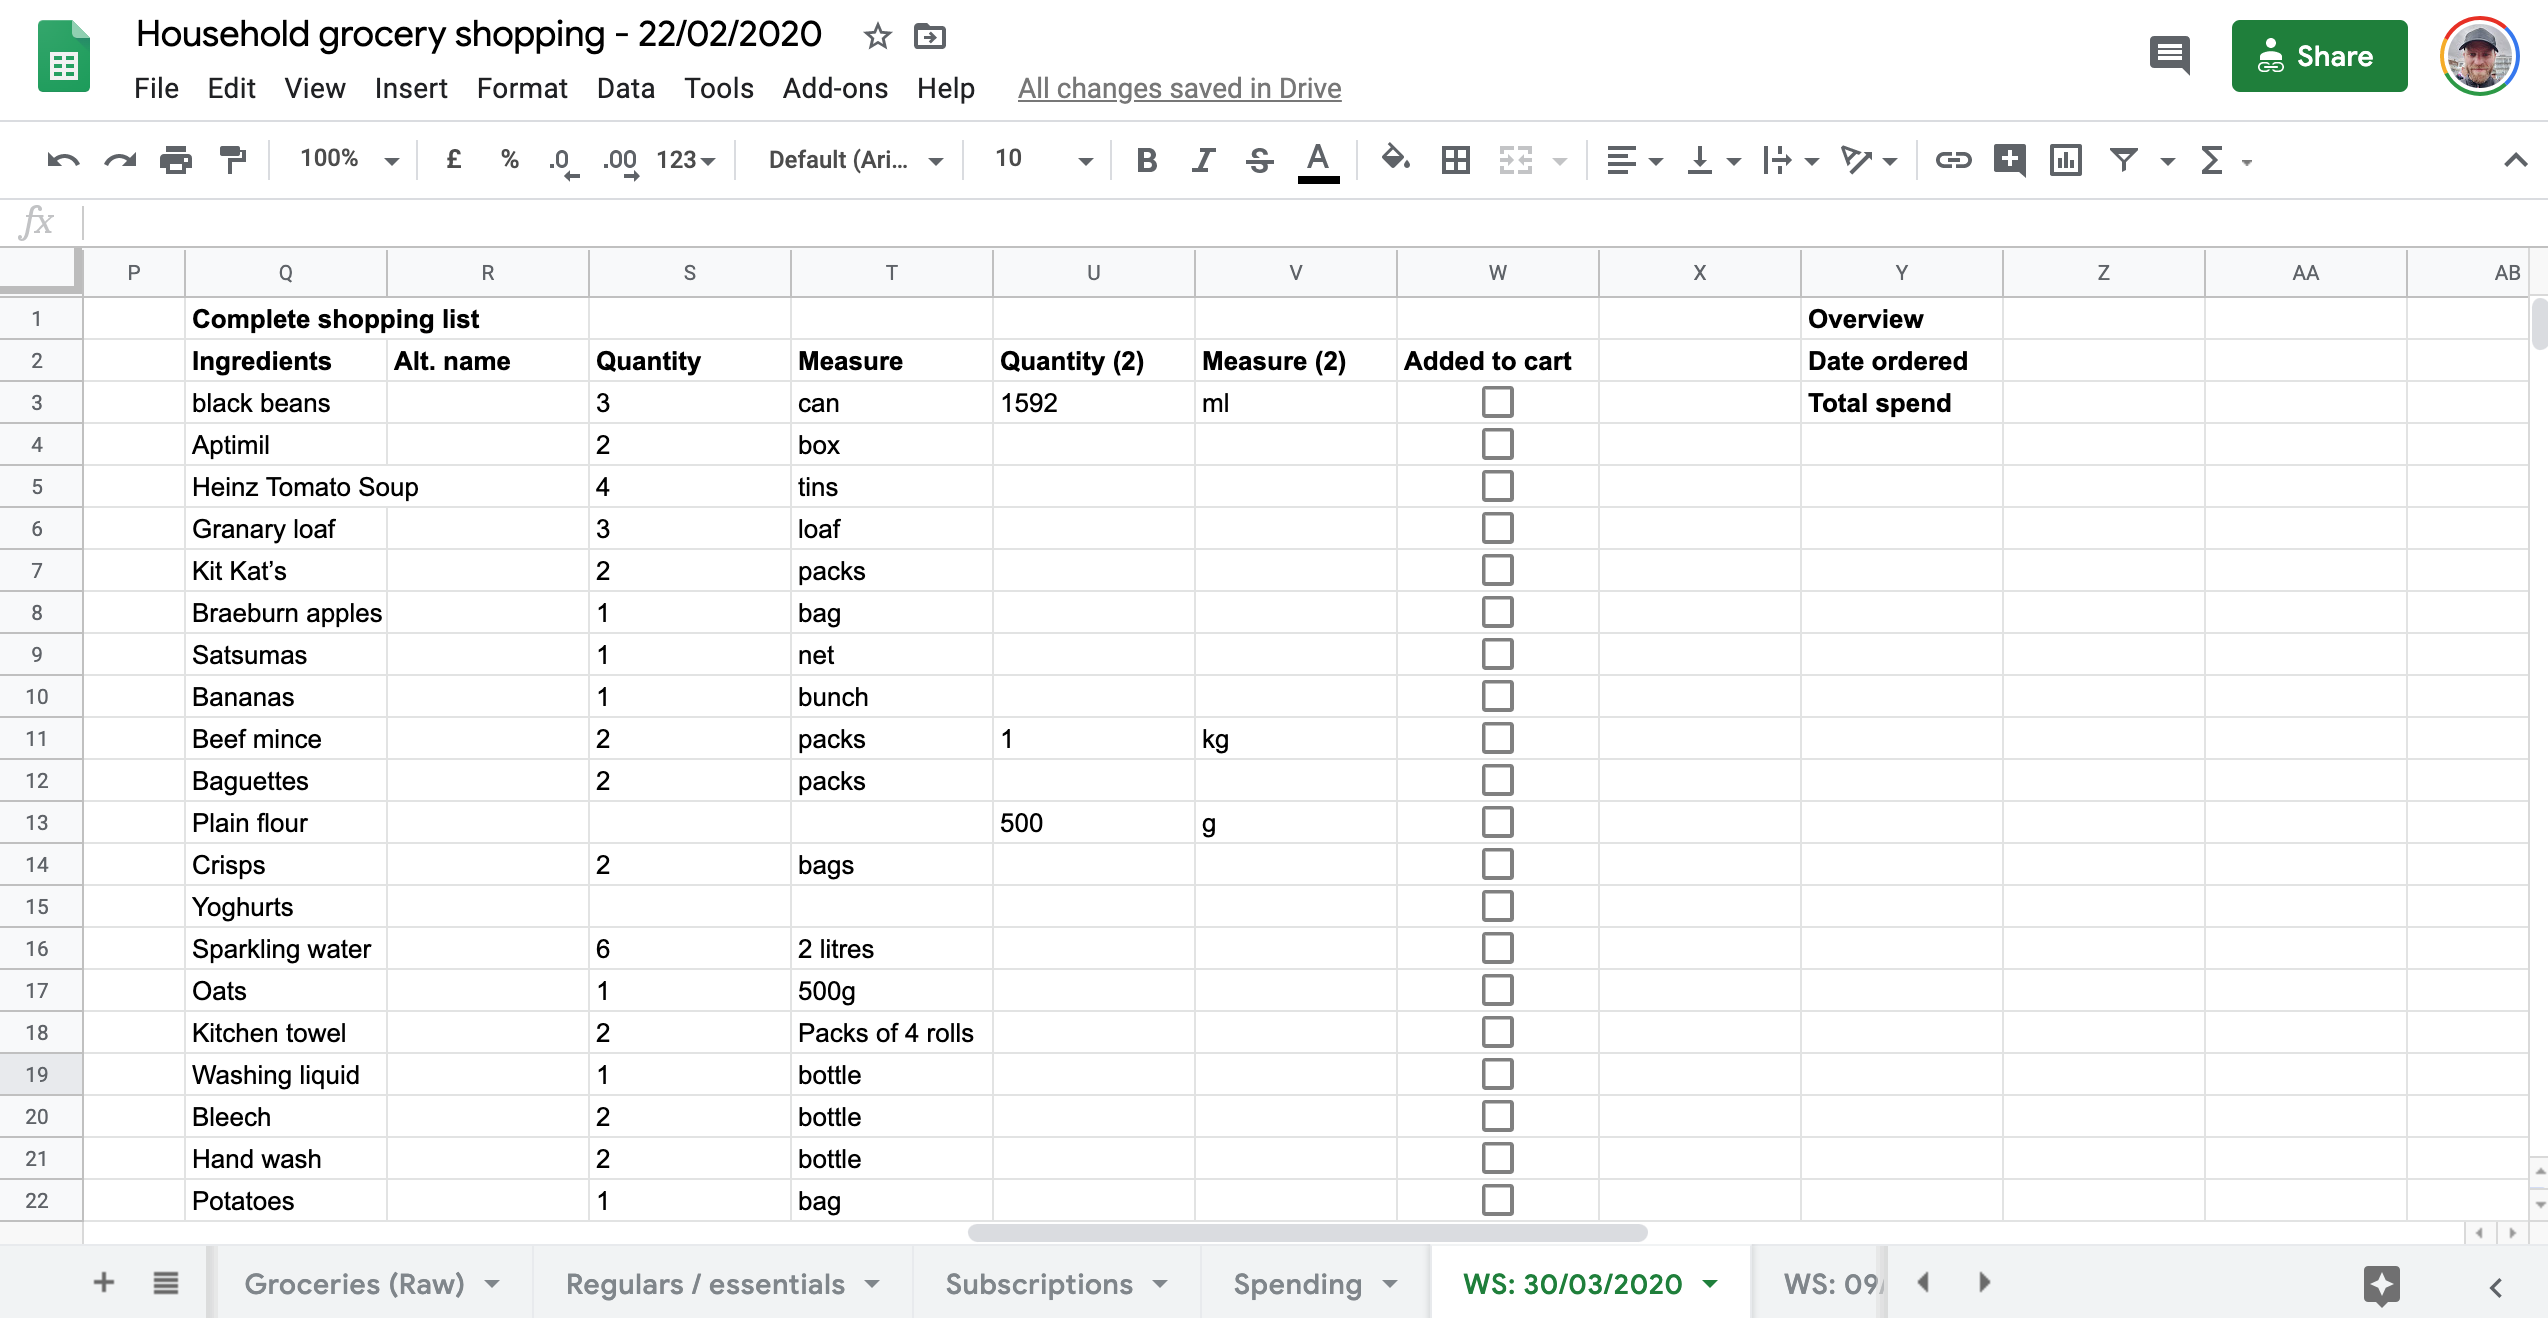Switch to the Groceries (Raw) tab

[372, 1283]
